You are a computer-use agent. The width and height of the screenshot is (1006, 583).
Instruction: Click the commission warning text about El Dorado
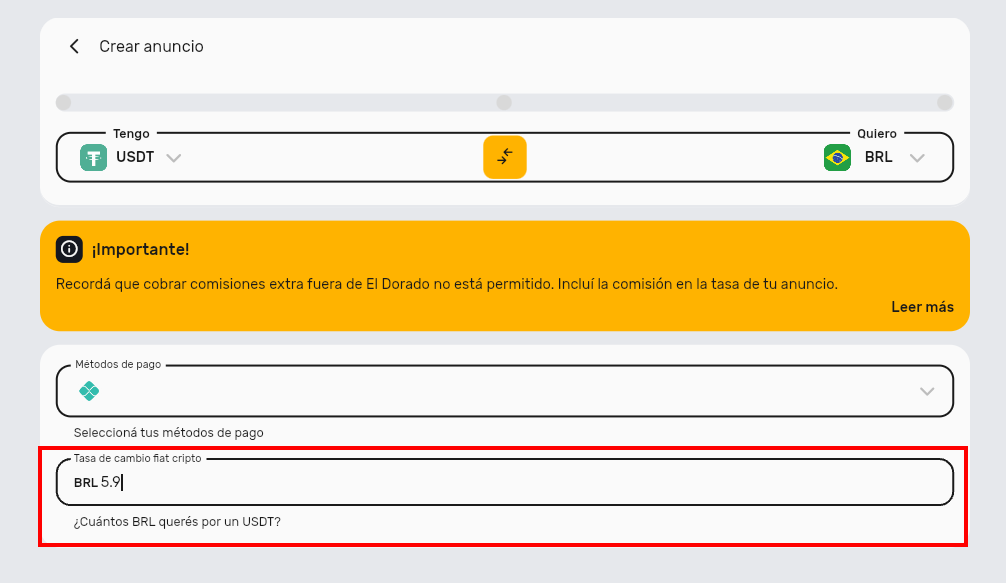pos(447,284)
